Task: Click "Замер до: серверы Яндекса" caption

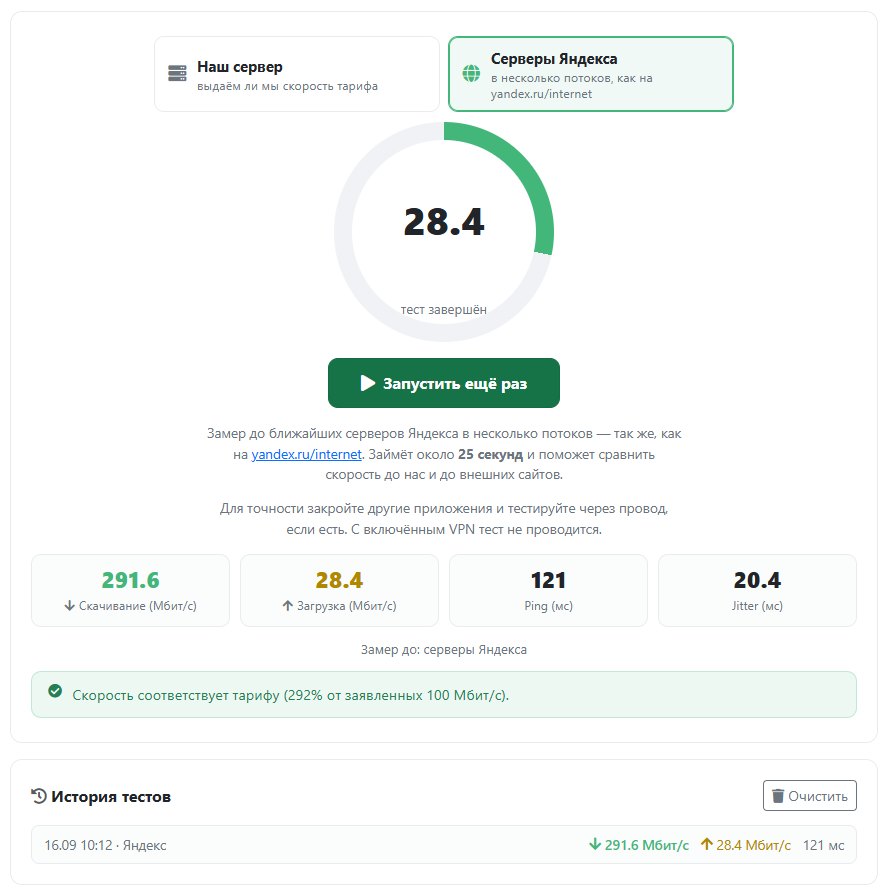Action: (444, 650)
